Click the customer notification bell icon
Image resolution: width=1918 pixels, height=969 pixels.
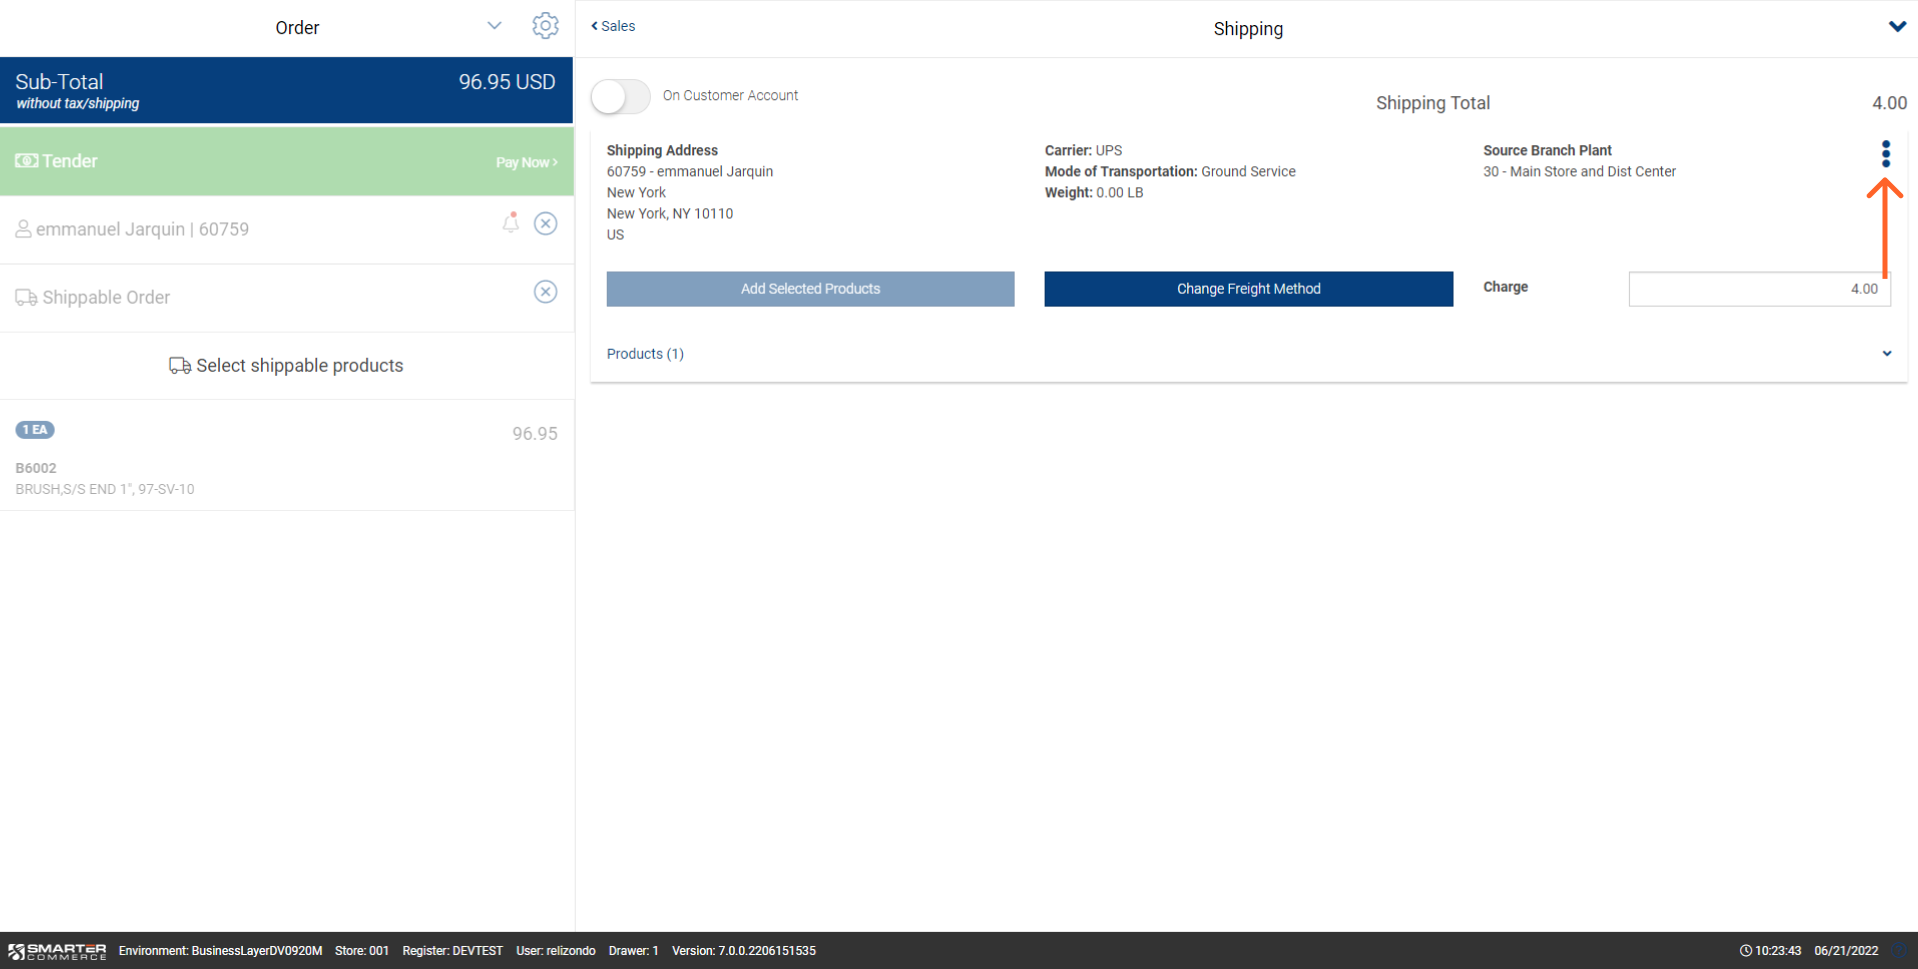pos(511,223)
